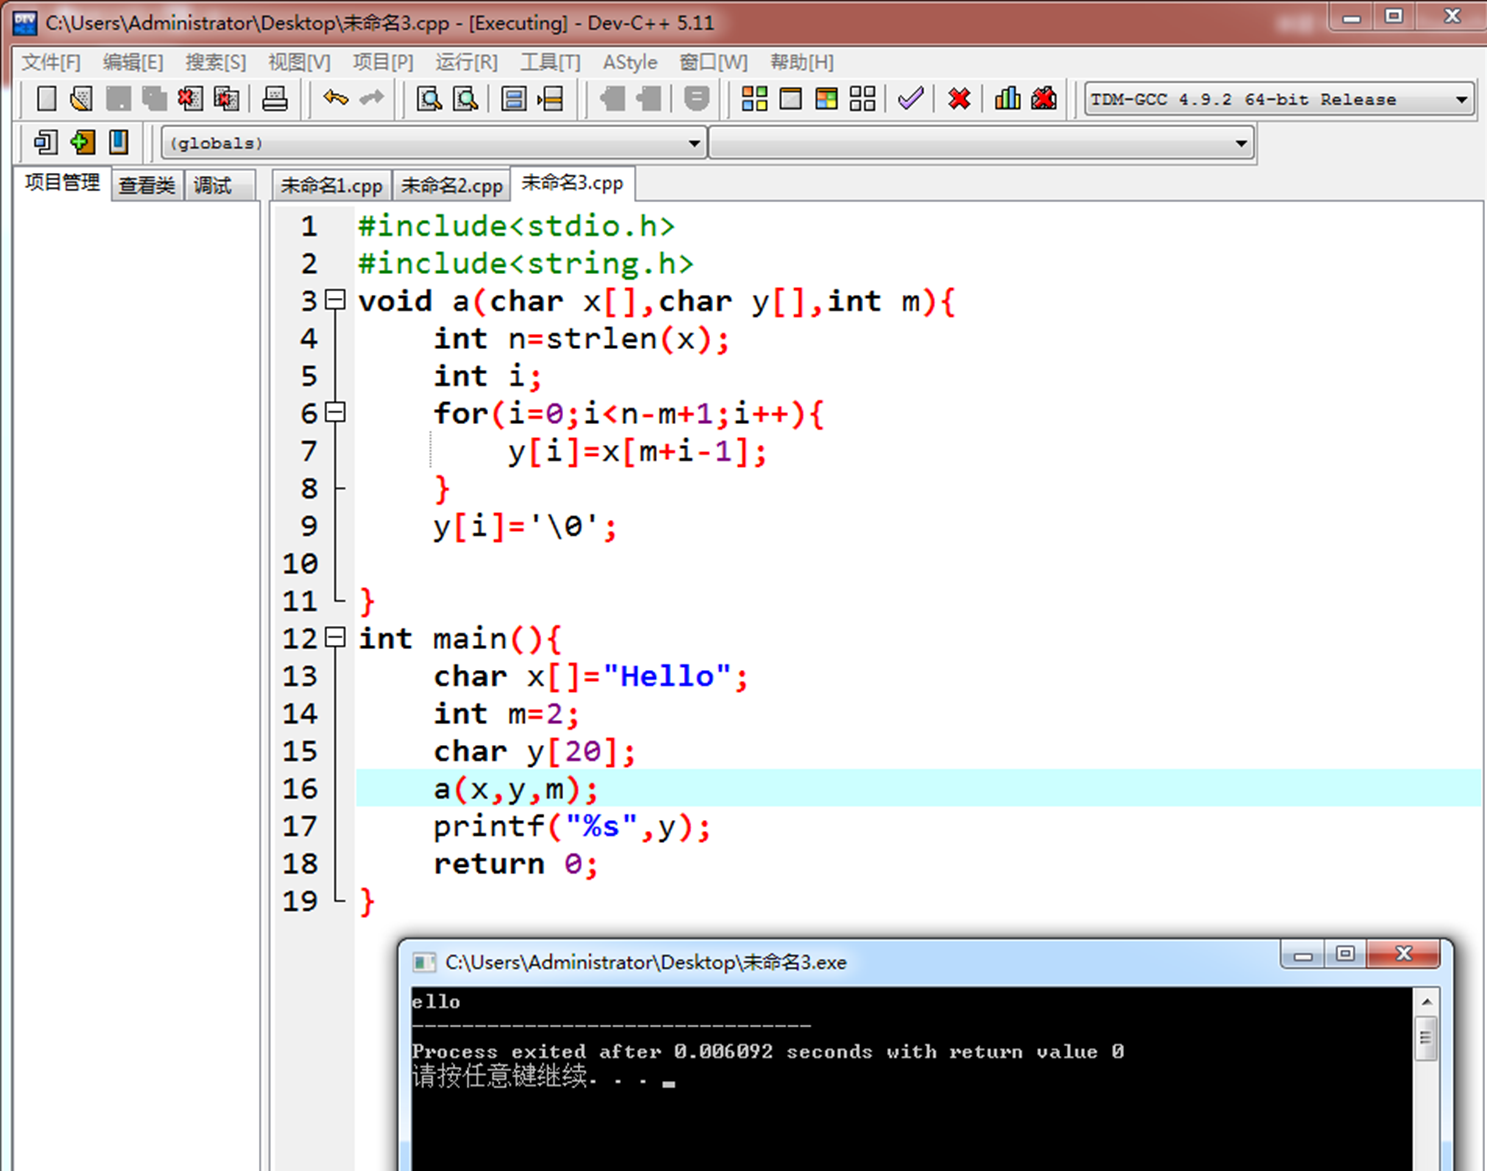Click the Open file icon
This screenshot has width=1487, height=1171.
(82, 98)
